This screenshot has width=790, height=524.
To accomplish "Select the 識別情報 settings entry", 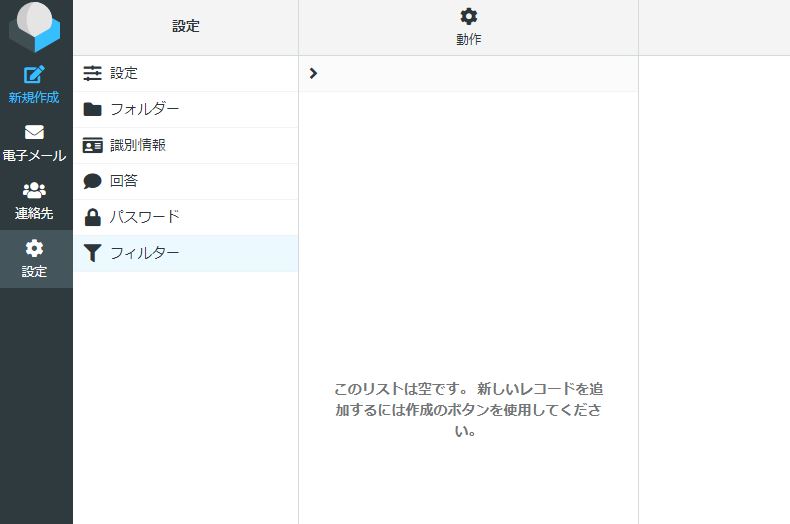I will tap(138, 145).
